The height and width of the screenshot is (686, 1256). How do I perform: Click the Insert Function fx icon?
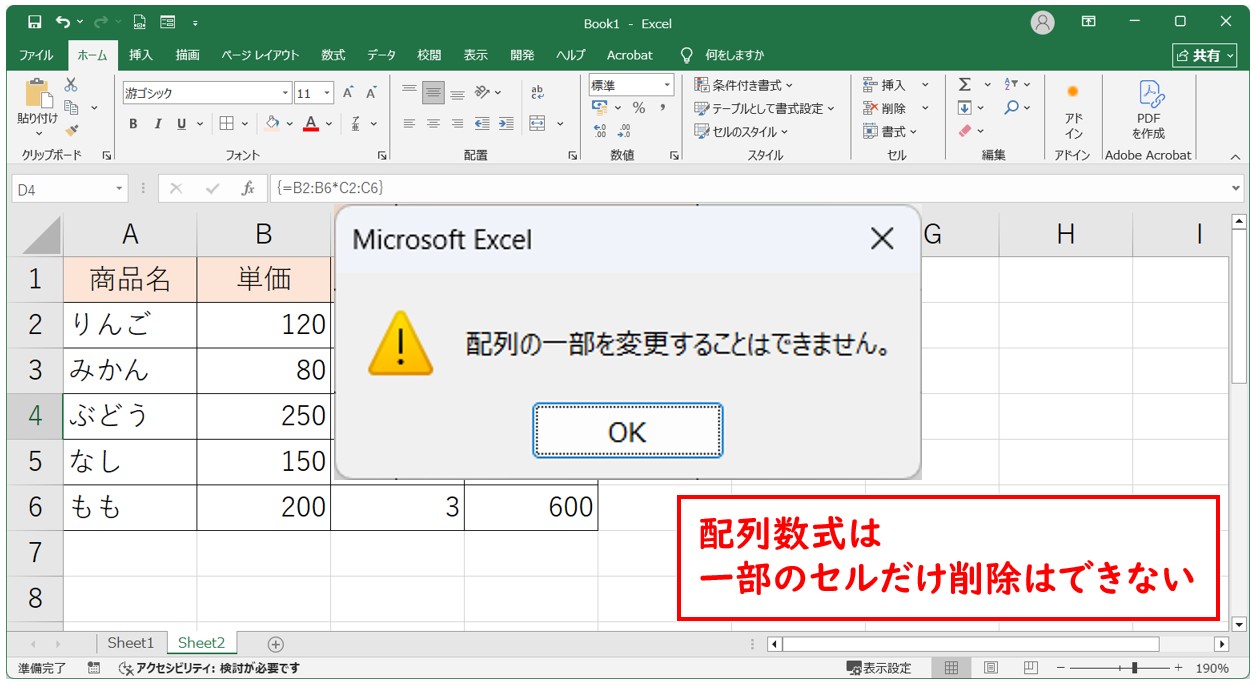[x=248, y=188]
